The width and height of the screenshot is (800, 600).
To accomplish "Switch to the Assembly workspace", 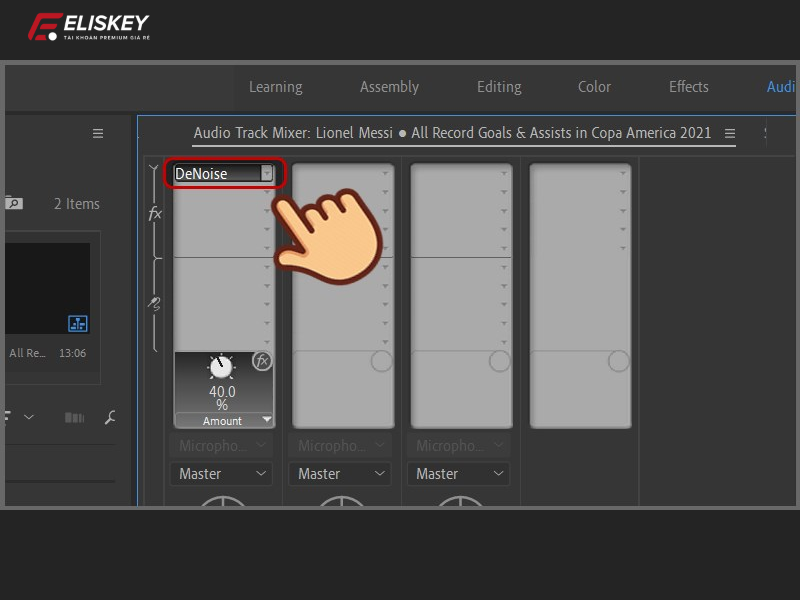I will 389,87.
